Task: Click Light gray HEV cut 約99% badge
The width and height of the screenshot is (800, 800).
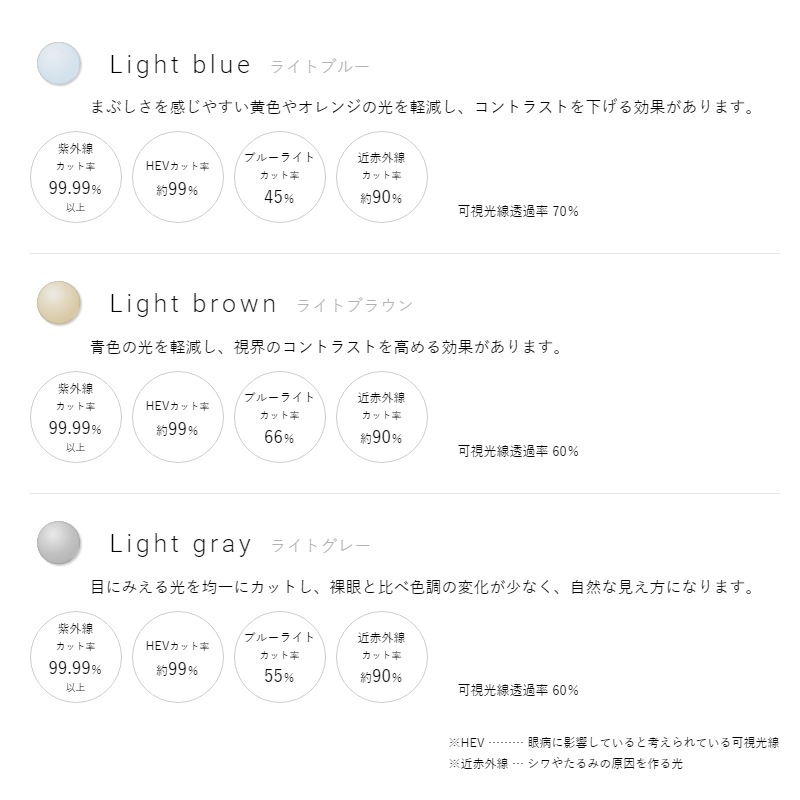Action: 178,657
